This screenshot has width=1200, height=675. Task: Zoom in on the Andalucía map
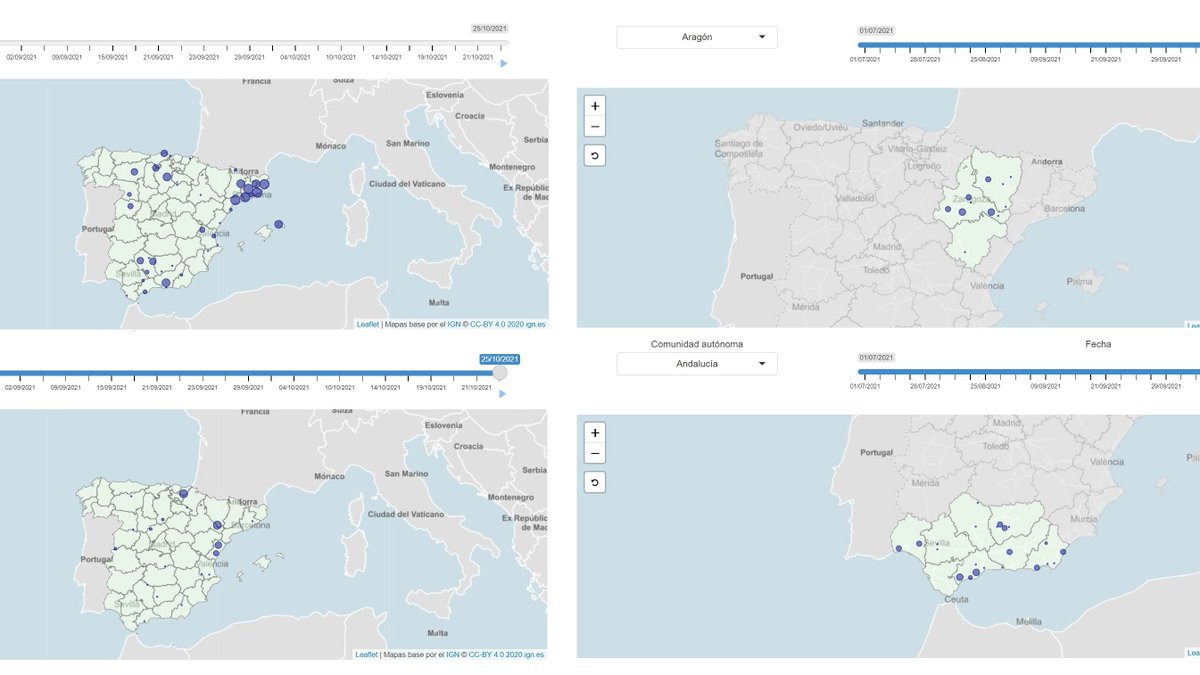595,433
